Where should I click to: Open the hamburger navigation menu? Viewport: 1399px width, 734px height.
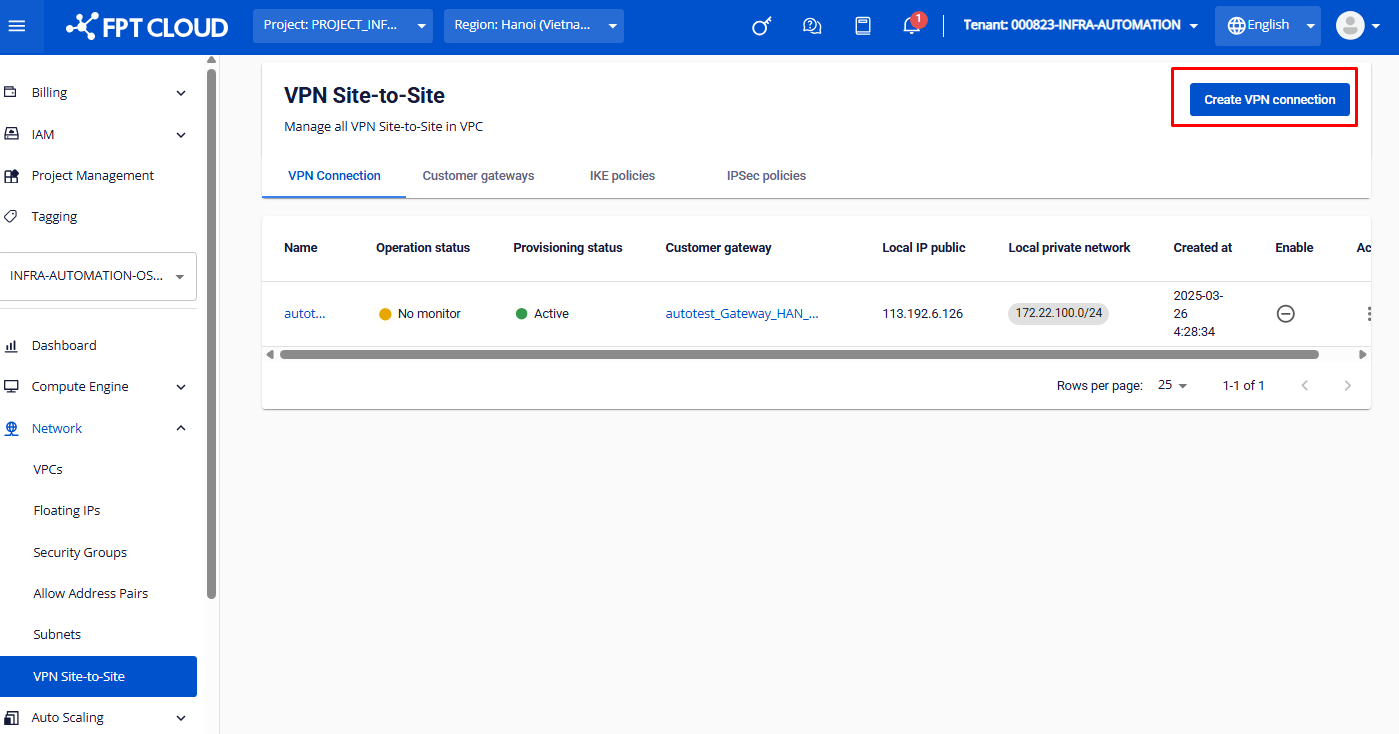click(16, 25)
